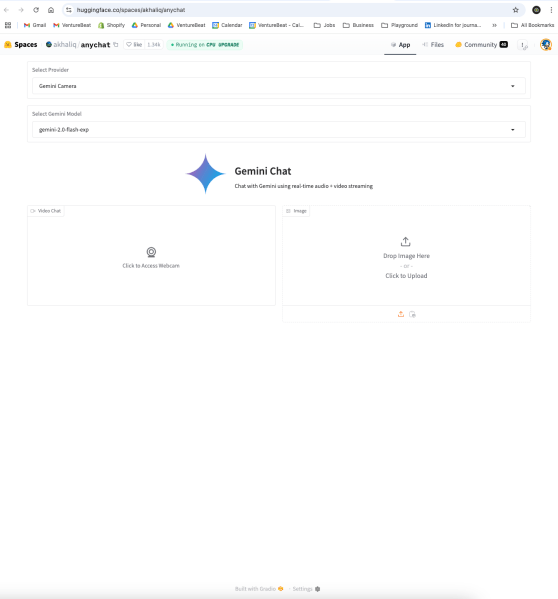Open the Business bookmark folder

tap(358, 25)
